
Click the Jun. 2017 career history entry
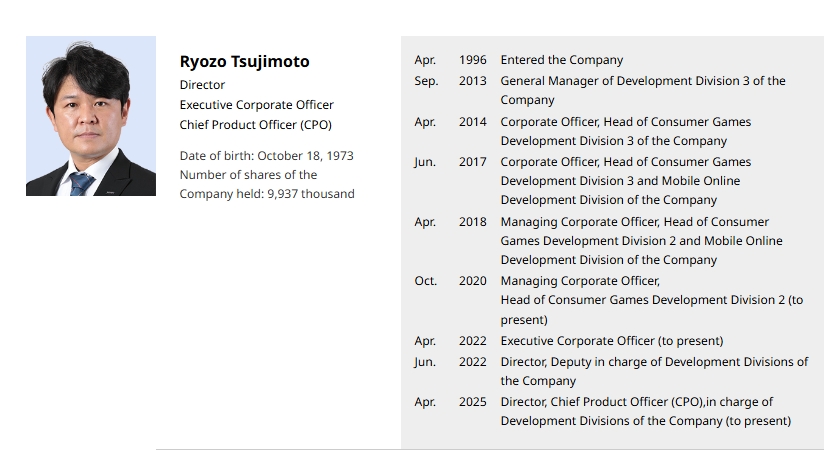pyautogui.click(x=583, y=181)
